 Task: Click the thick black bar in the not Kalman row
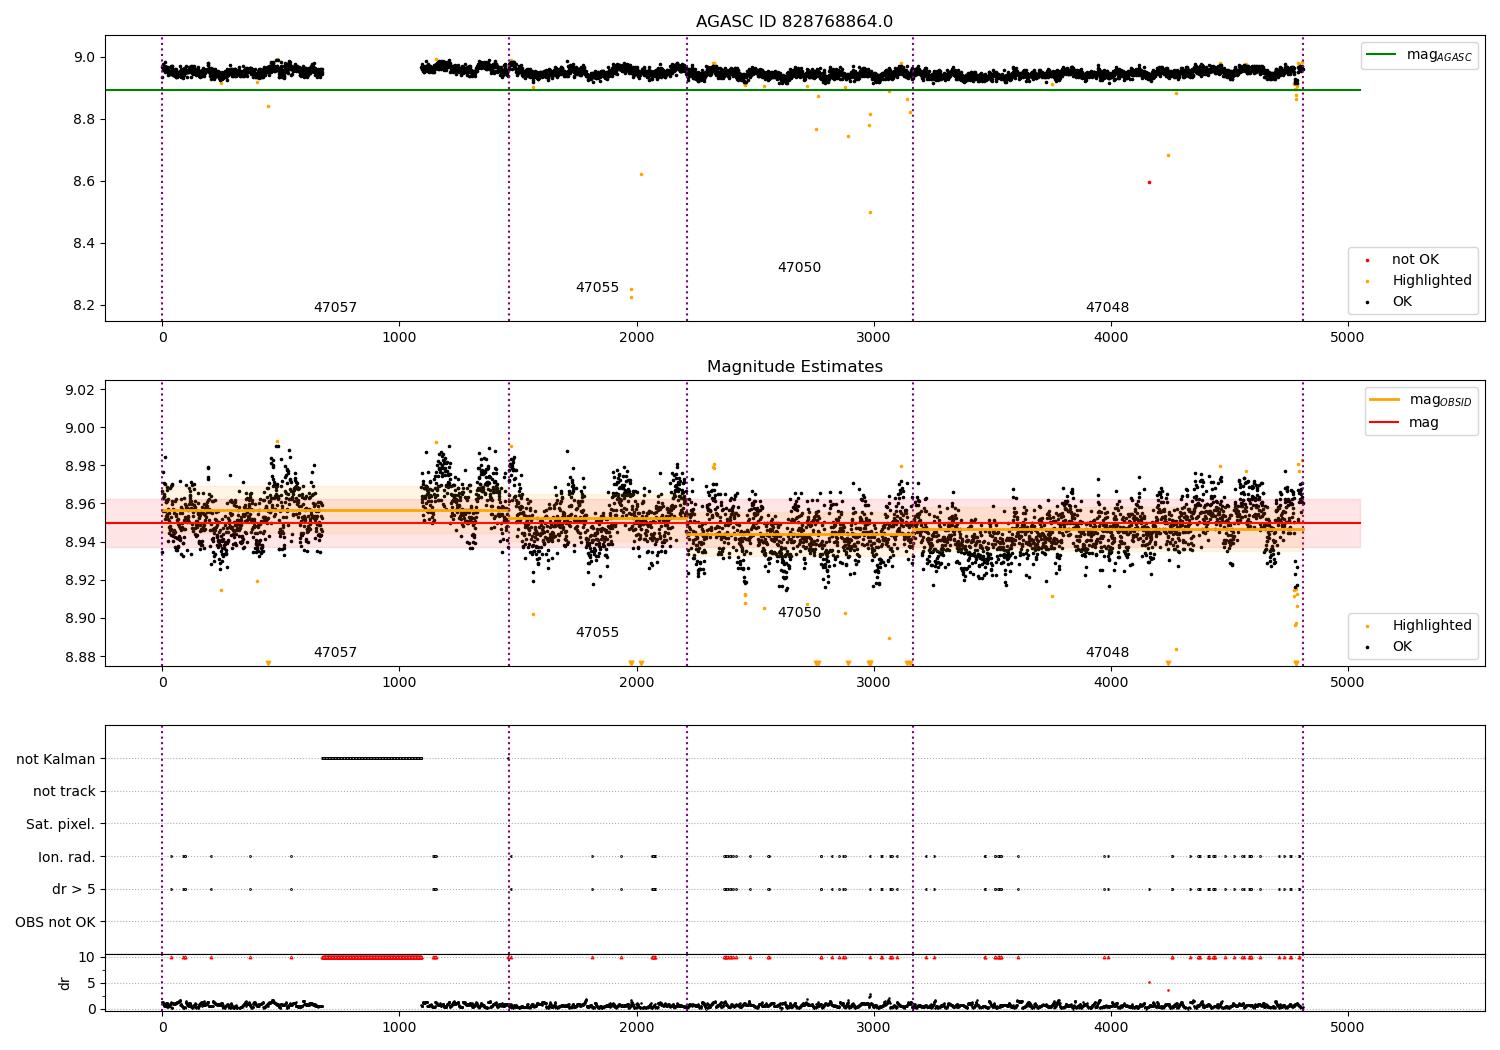coord(372,758)
